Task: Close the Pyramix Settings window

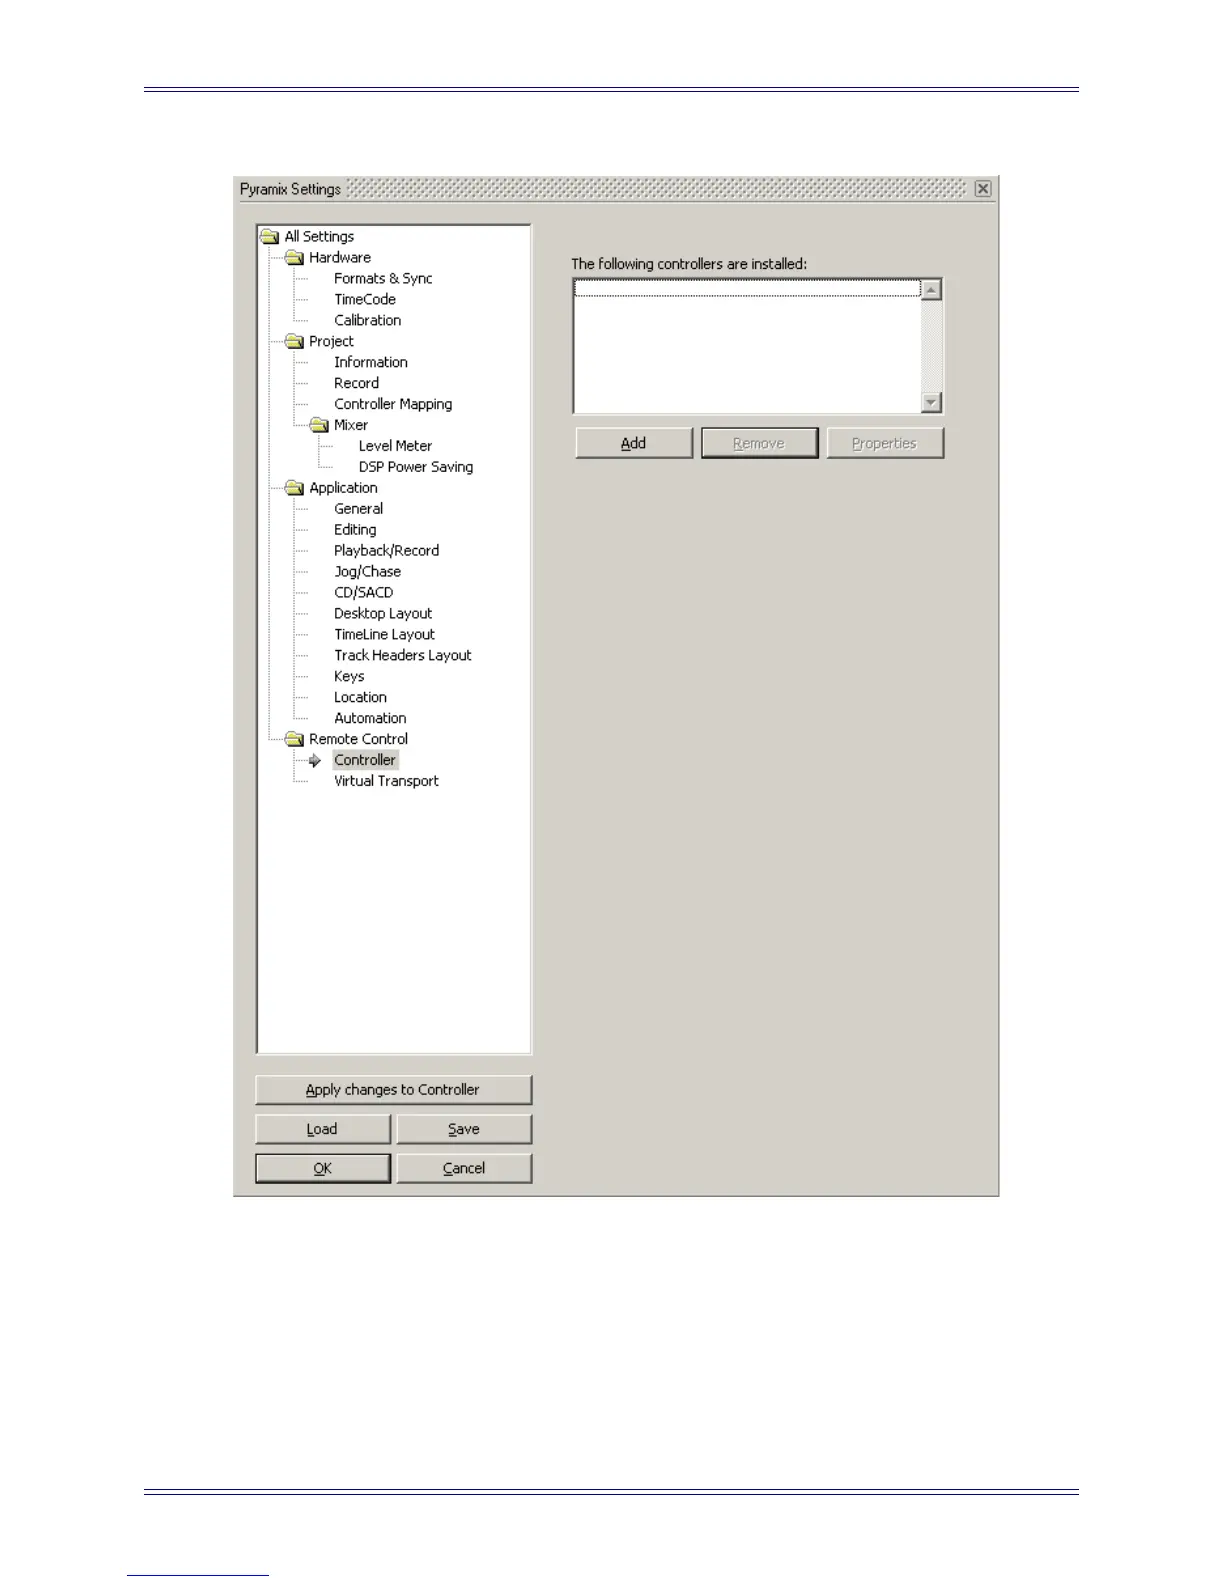Action: point(983,189)
